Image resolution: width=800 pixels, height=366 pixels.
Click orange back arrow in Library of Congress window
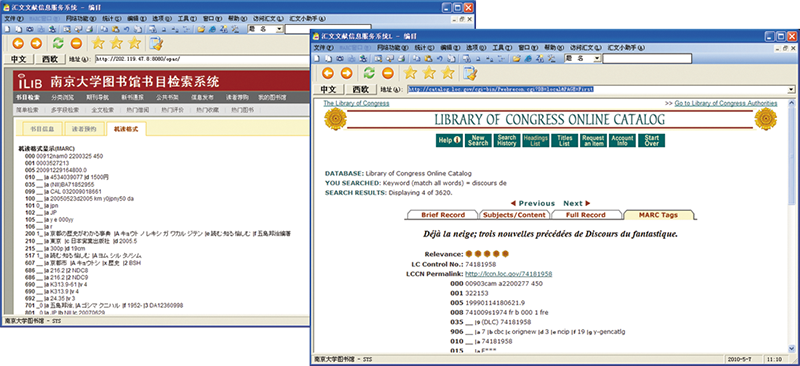click(328, 74)
